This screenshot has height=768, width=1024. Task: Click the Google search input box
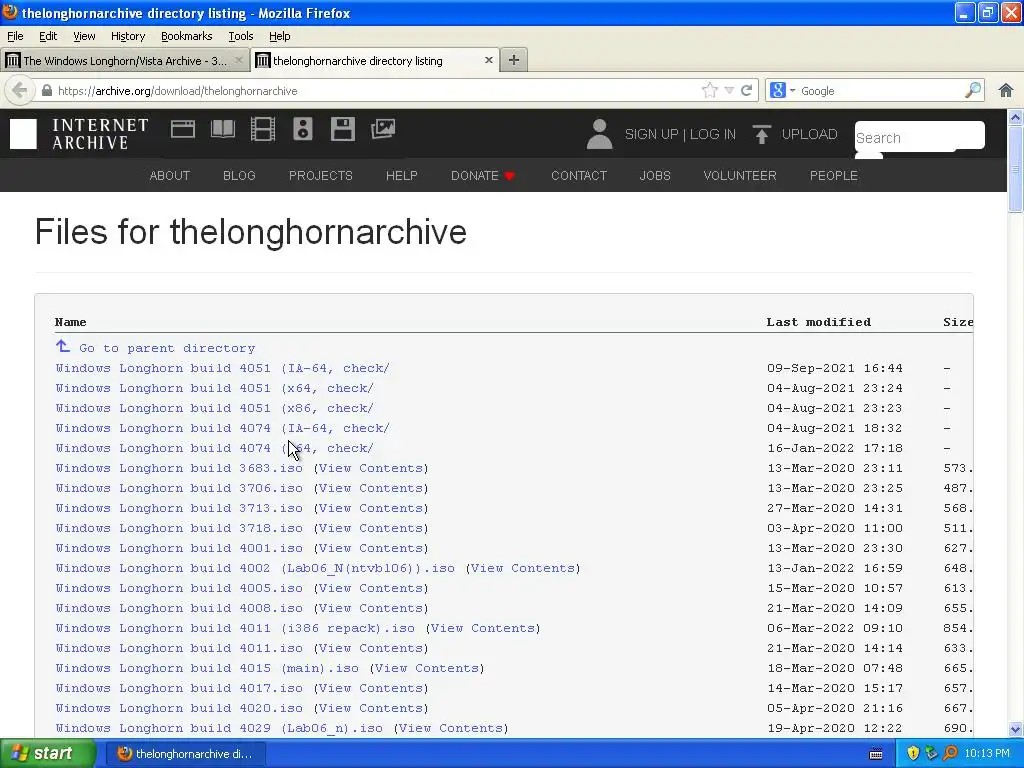[x=880, y=91]
